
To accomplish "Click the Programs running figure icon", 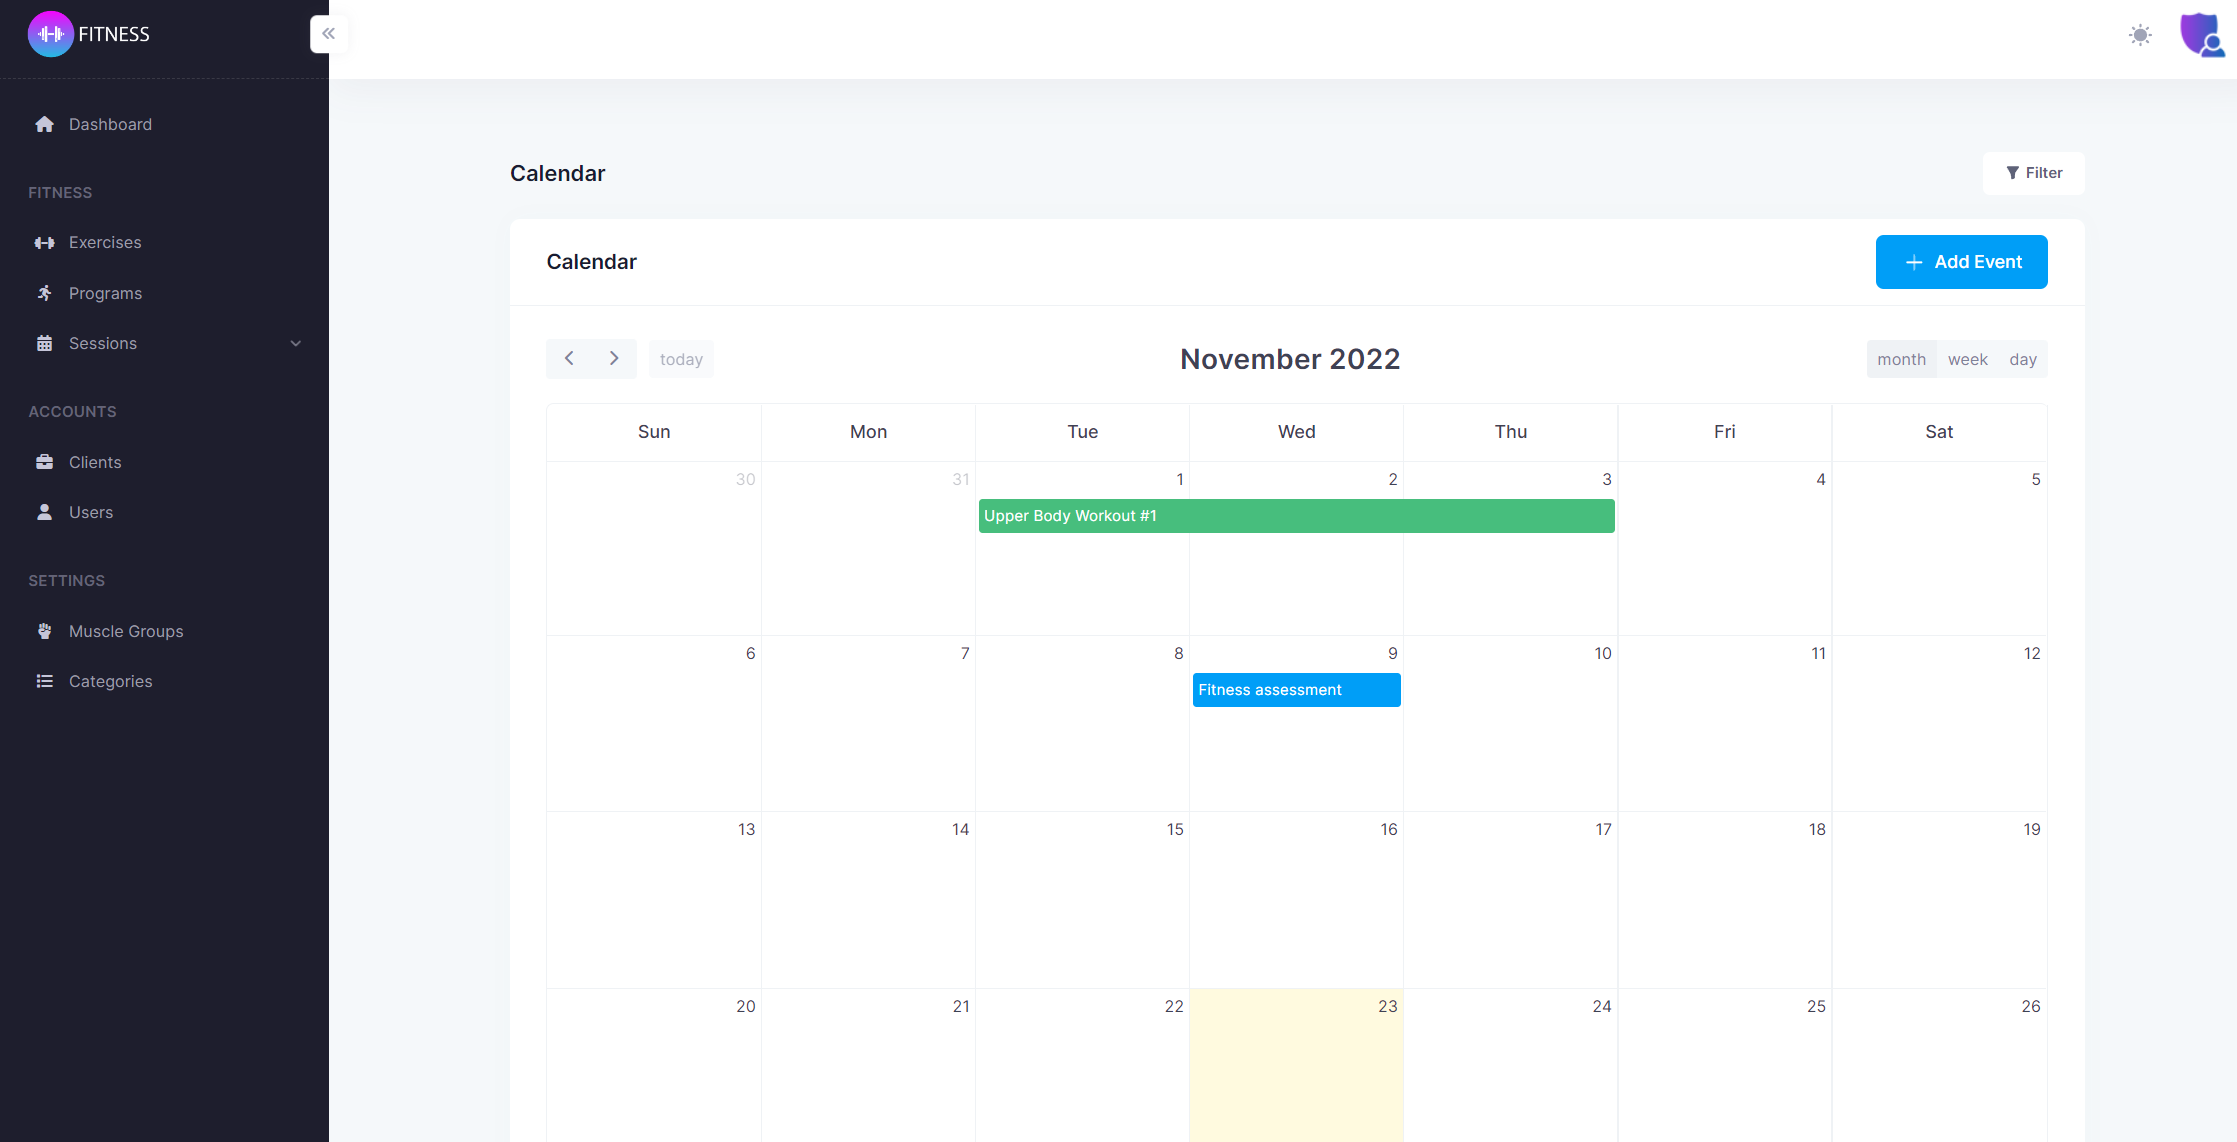I will [44, 293].
